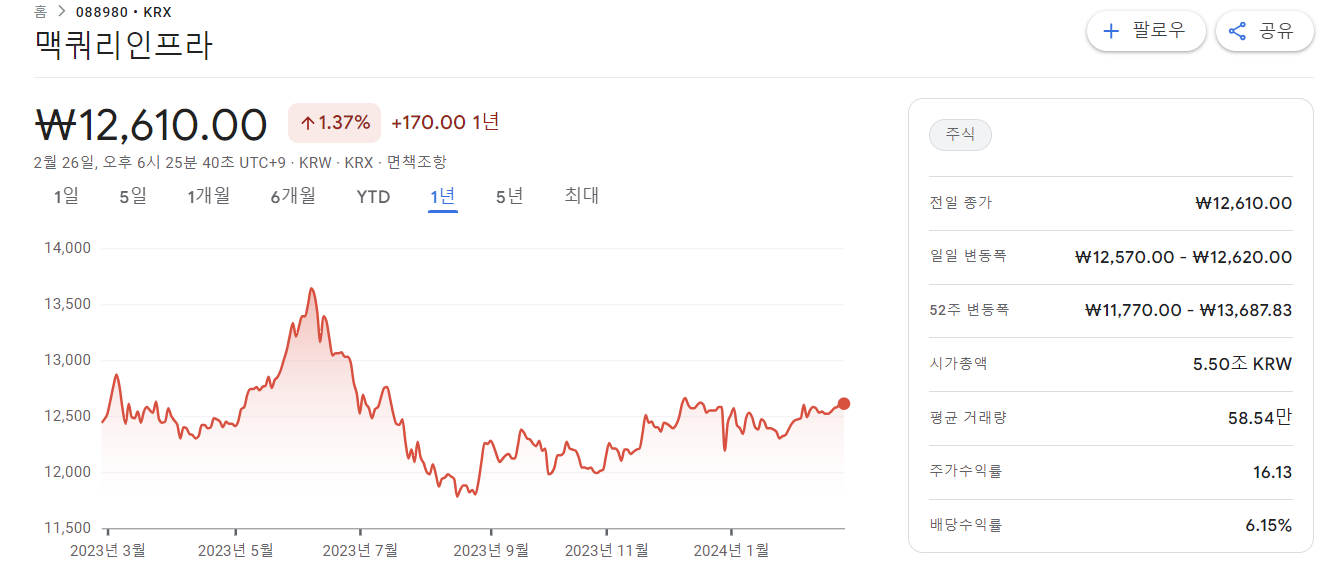Image resolution: width=1318 pixels, height=563 pixels.
Task: Click the 2023년 9월 x-axis label
Action: point(491,550)
